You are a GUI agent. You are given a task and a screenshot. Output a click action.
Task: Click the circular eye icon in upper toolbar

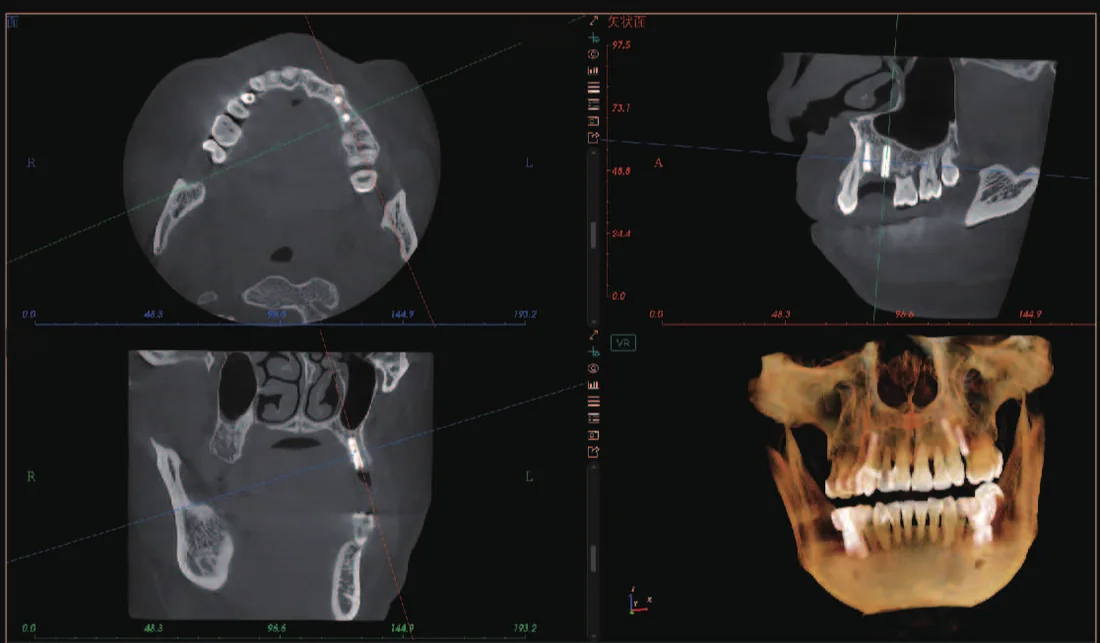tap(593, 54)
